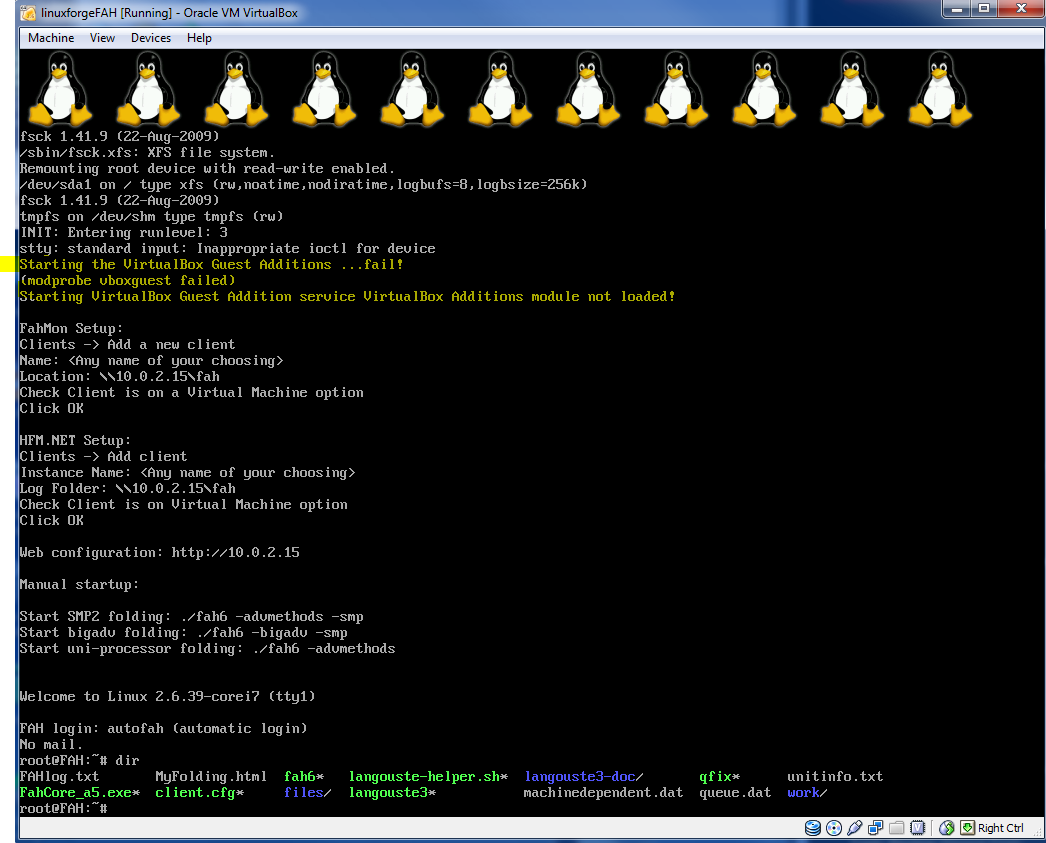Click the FahCore_a5.exe* entry

(79, 792)
